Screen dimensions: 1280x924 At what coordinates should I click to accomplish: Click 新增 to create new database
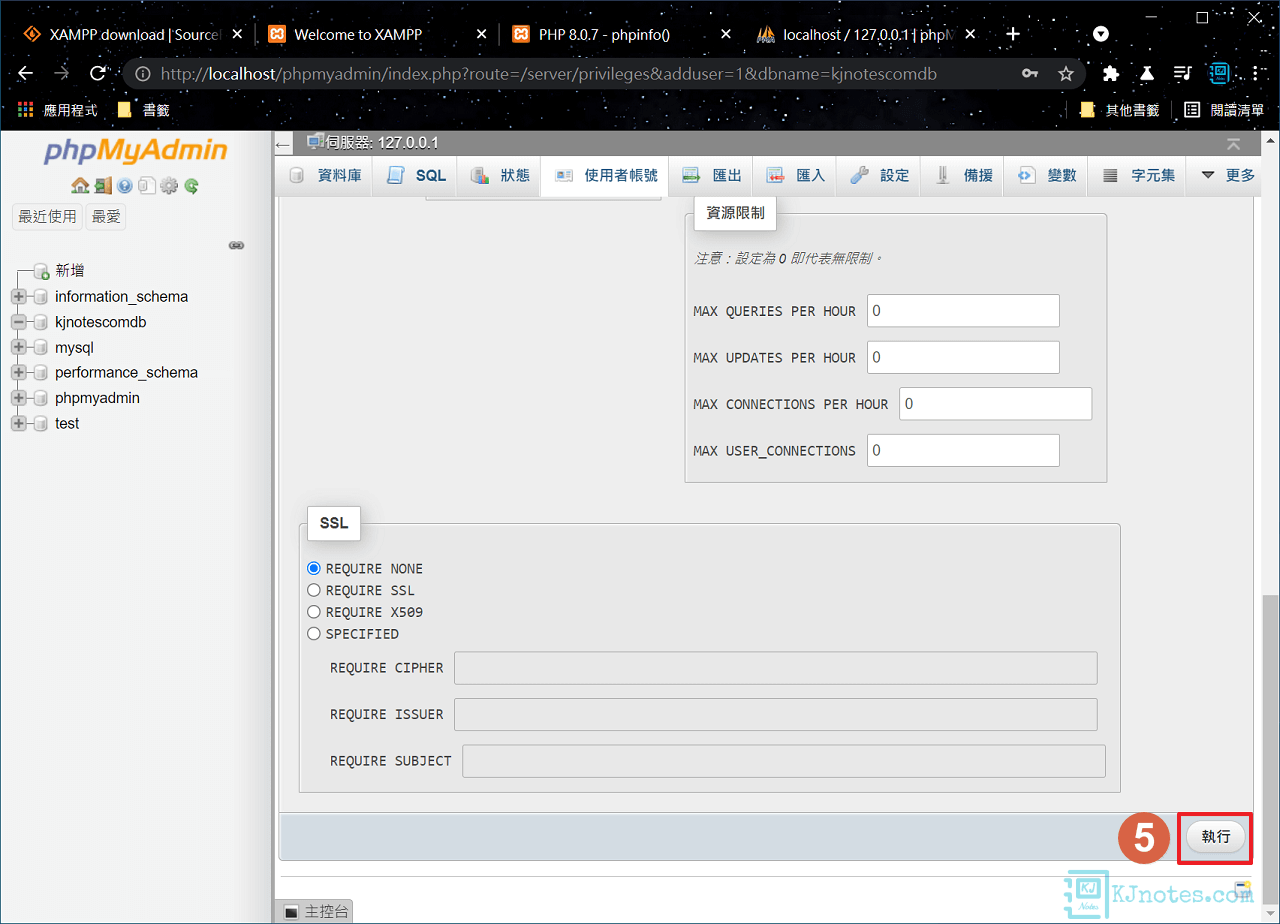70,271
